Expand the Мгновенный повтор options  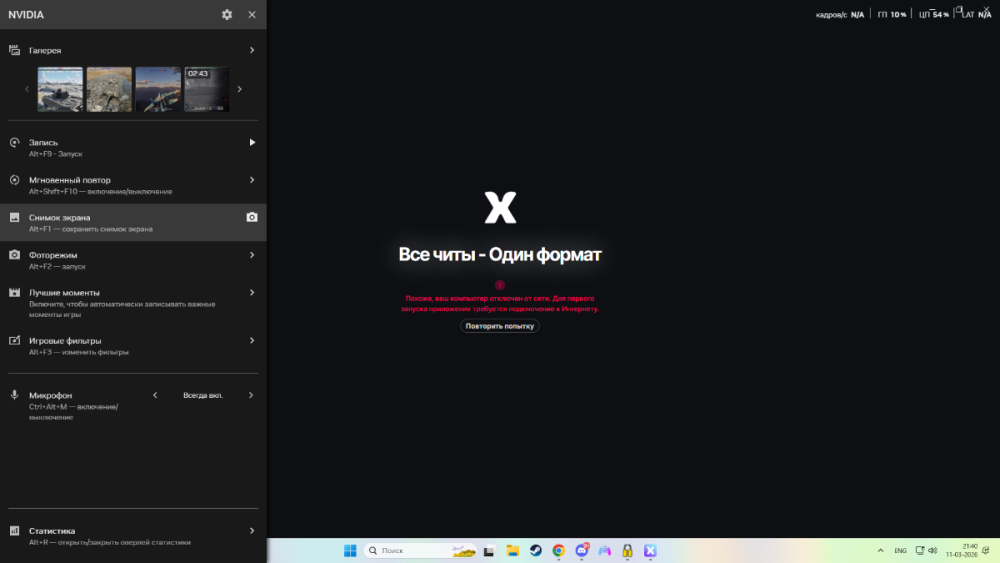click(x=251, y=180)
